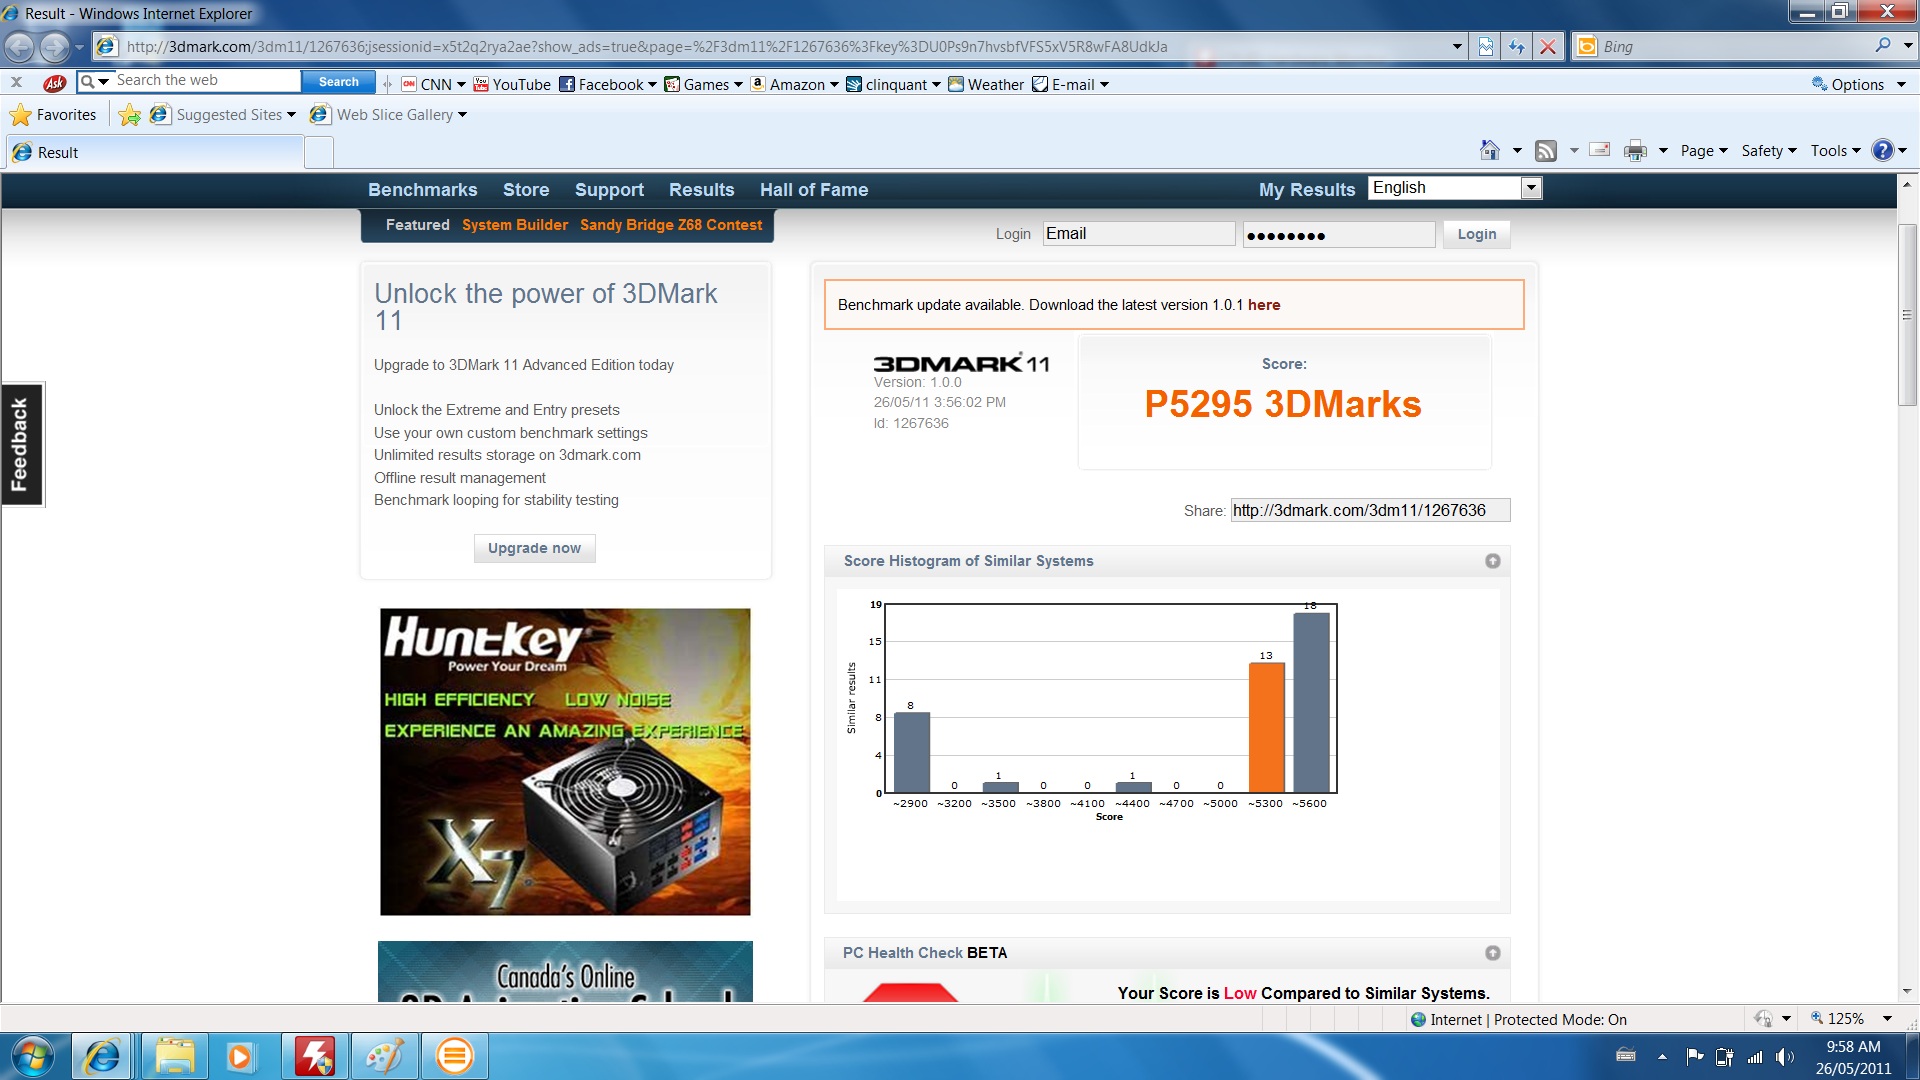The image size is (1920, 1080).
Task: Click the Read Mail envelope icon
Action: [1600, 150]
